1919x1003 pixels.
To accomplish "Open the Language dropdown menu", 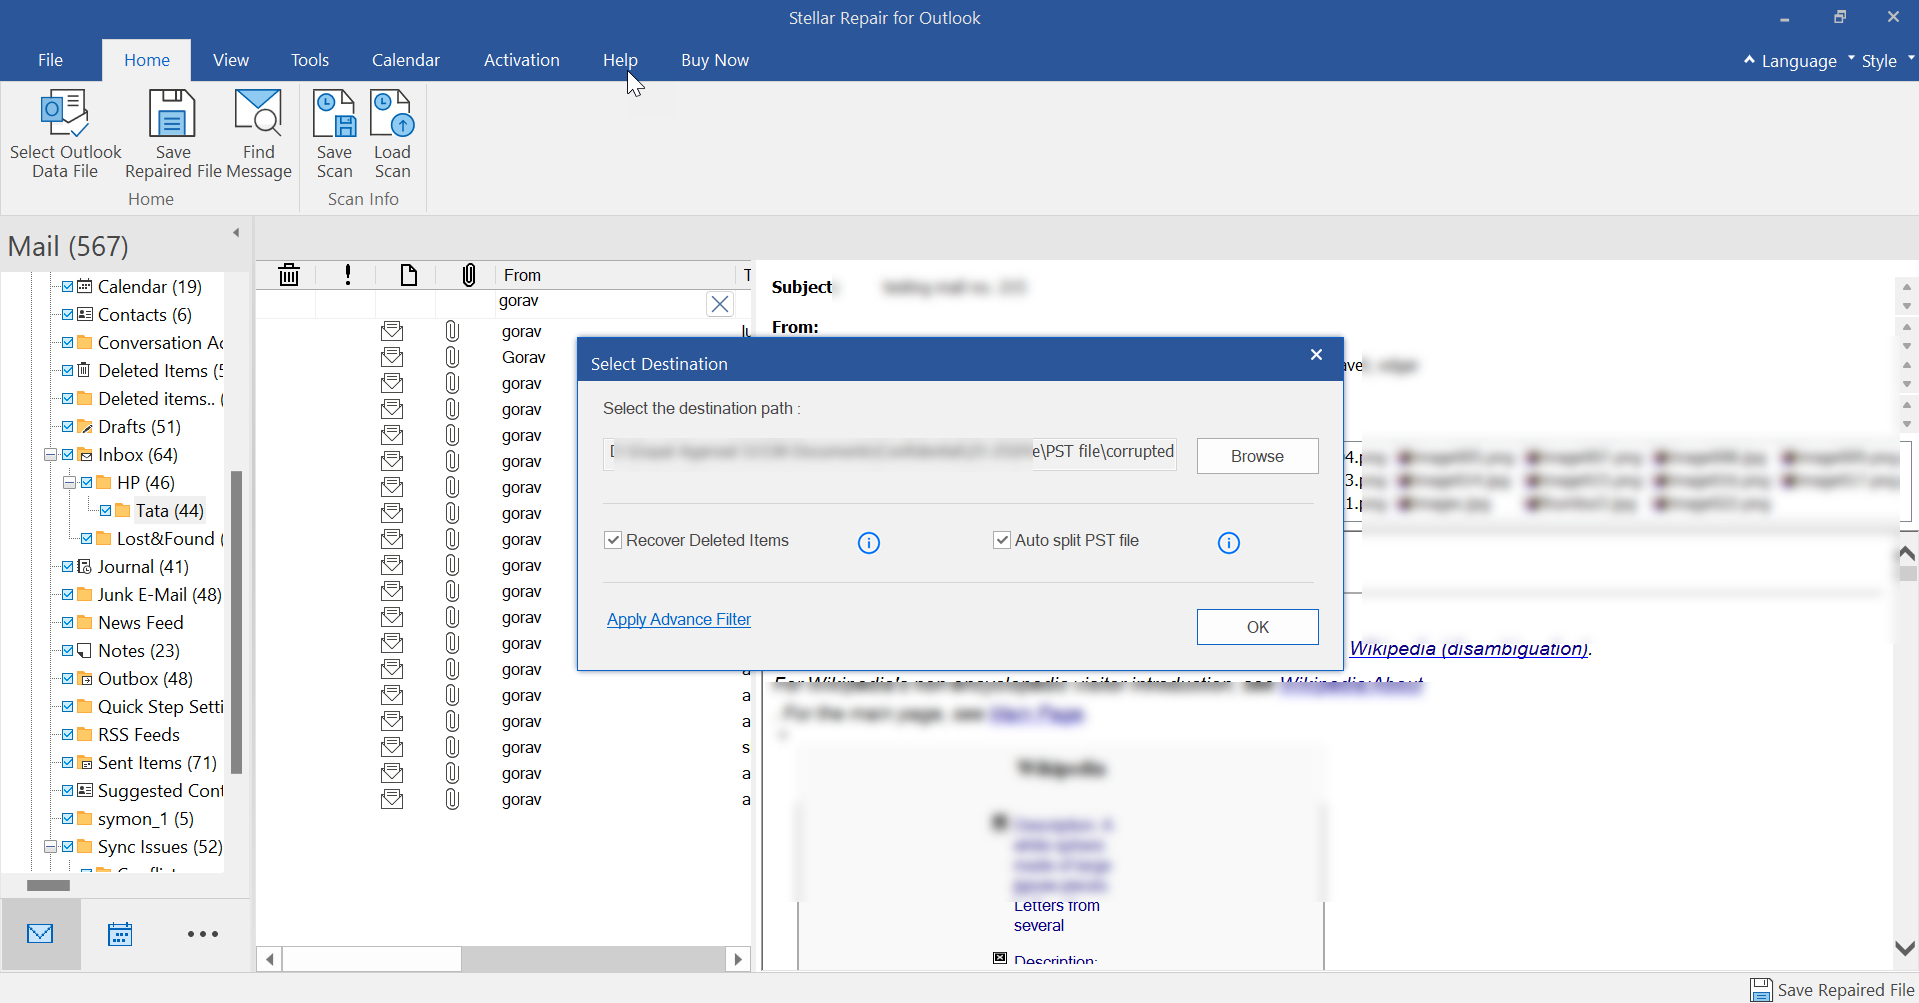I will pos(1798,61).
